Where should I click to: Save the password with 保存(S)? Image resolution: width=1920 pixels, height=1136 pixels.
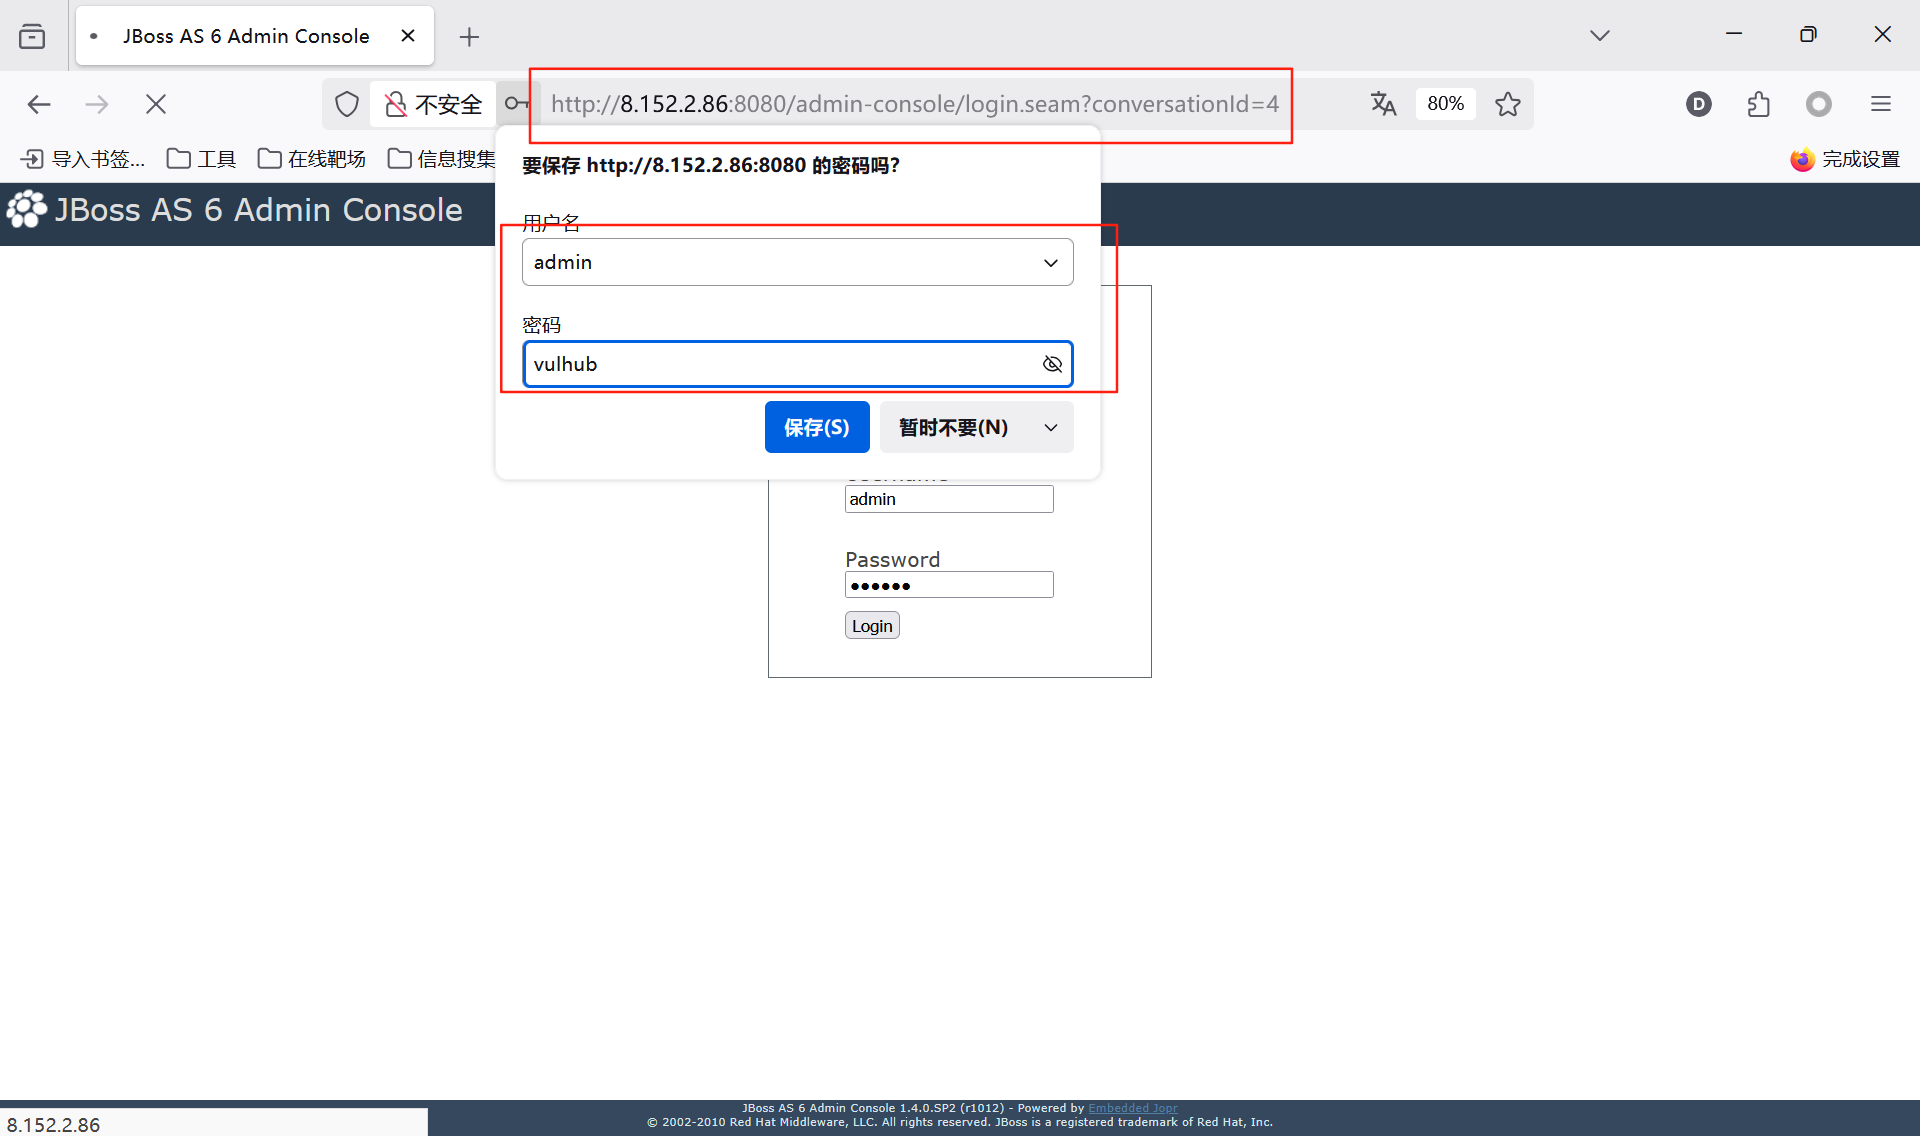pyautogui.click(x=817, y=427)
